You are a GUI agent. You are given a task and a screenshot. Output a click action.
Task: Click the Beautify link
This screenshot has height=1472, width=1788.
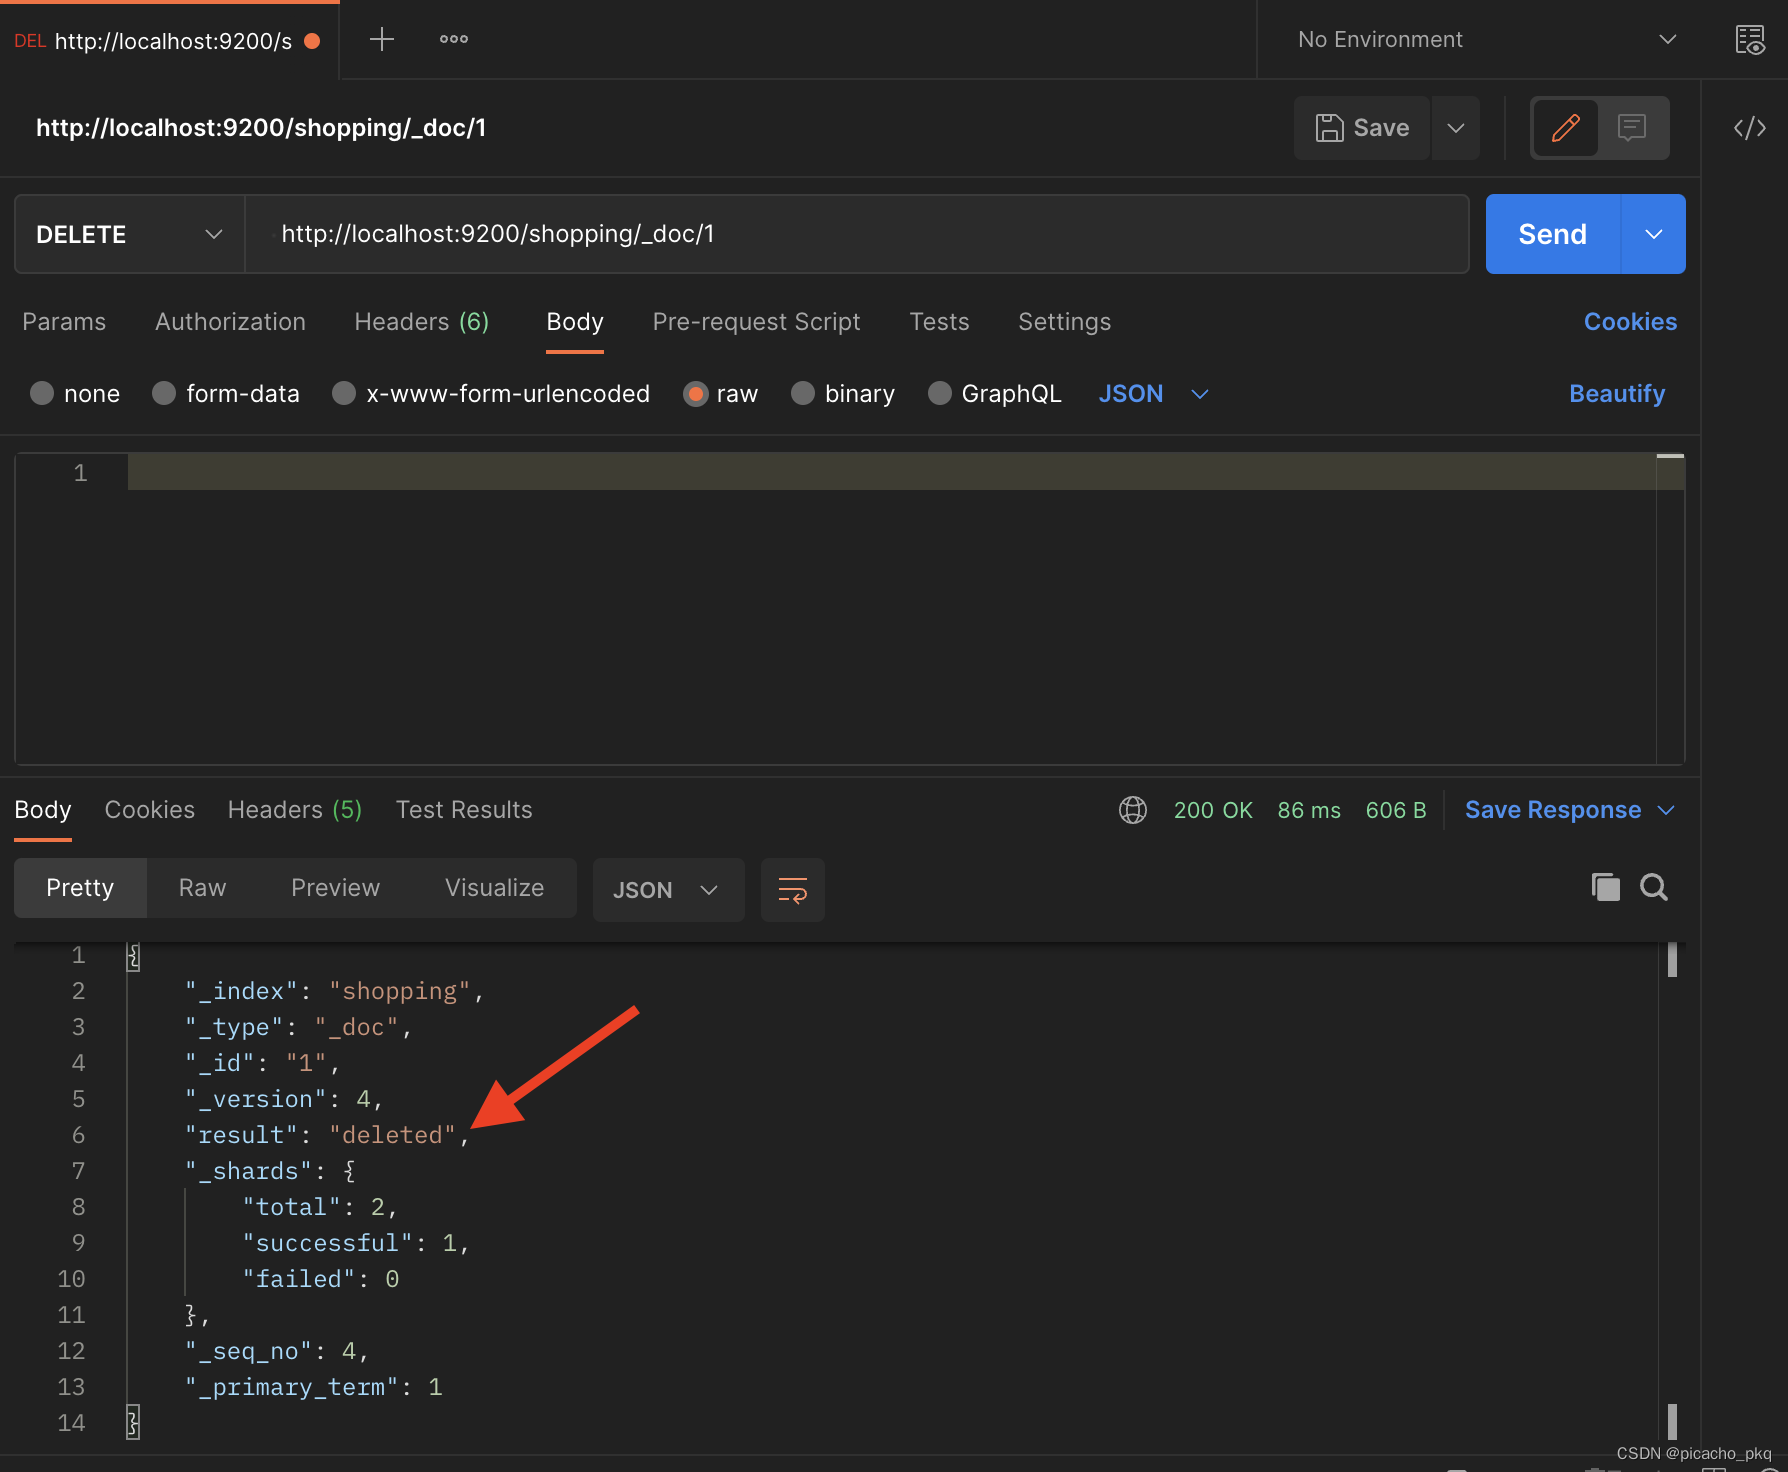[1616, 394]
